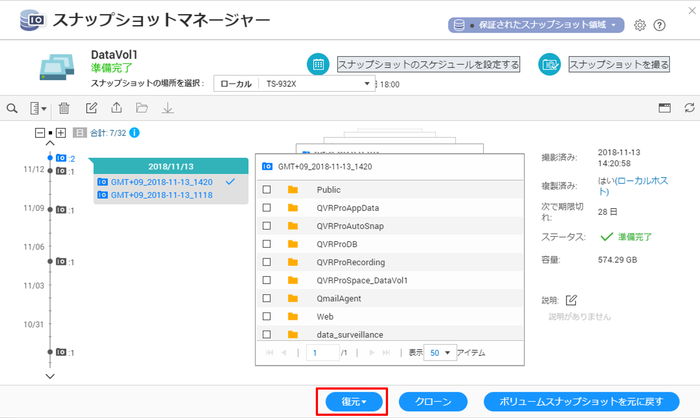
Task: Expand the timeline with the plus box
Action: pyautogui.click(x=61, y=133)
